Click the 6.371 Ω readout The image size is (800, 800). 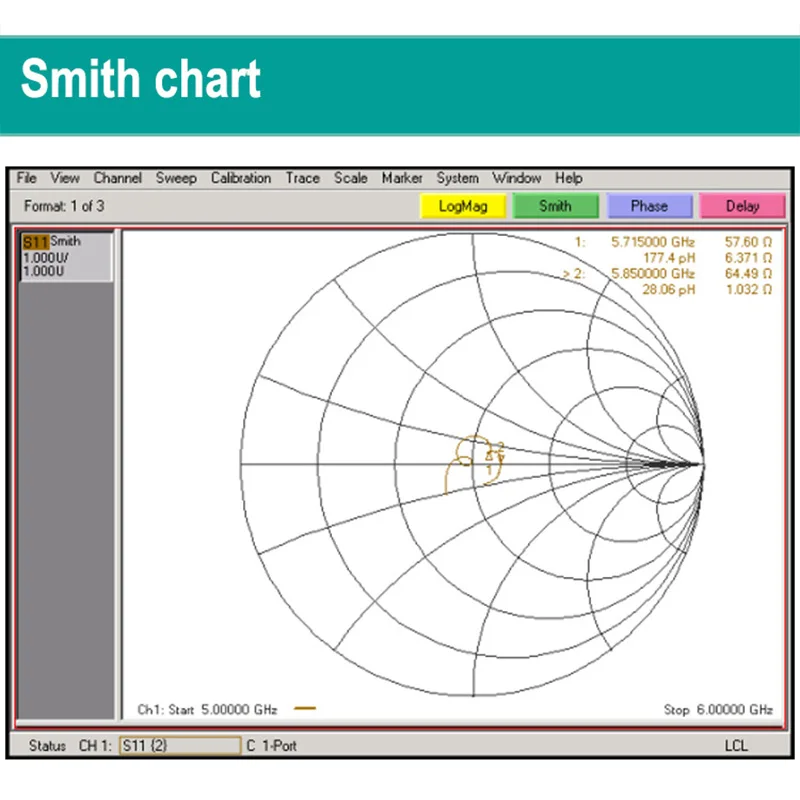point(748,258)
